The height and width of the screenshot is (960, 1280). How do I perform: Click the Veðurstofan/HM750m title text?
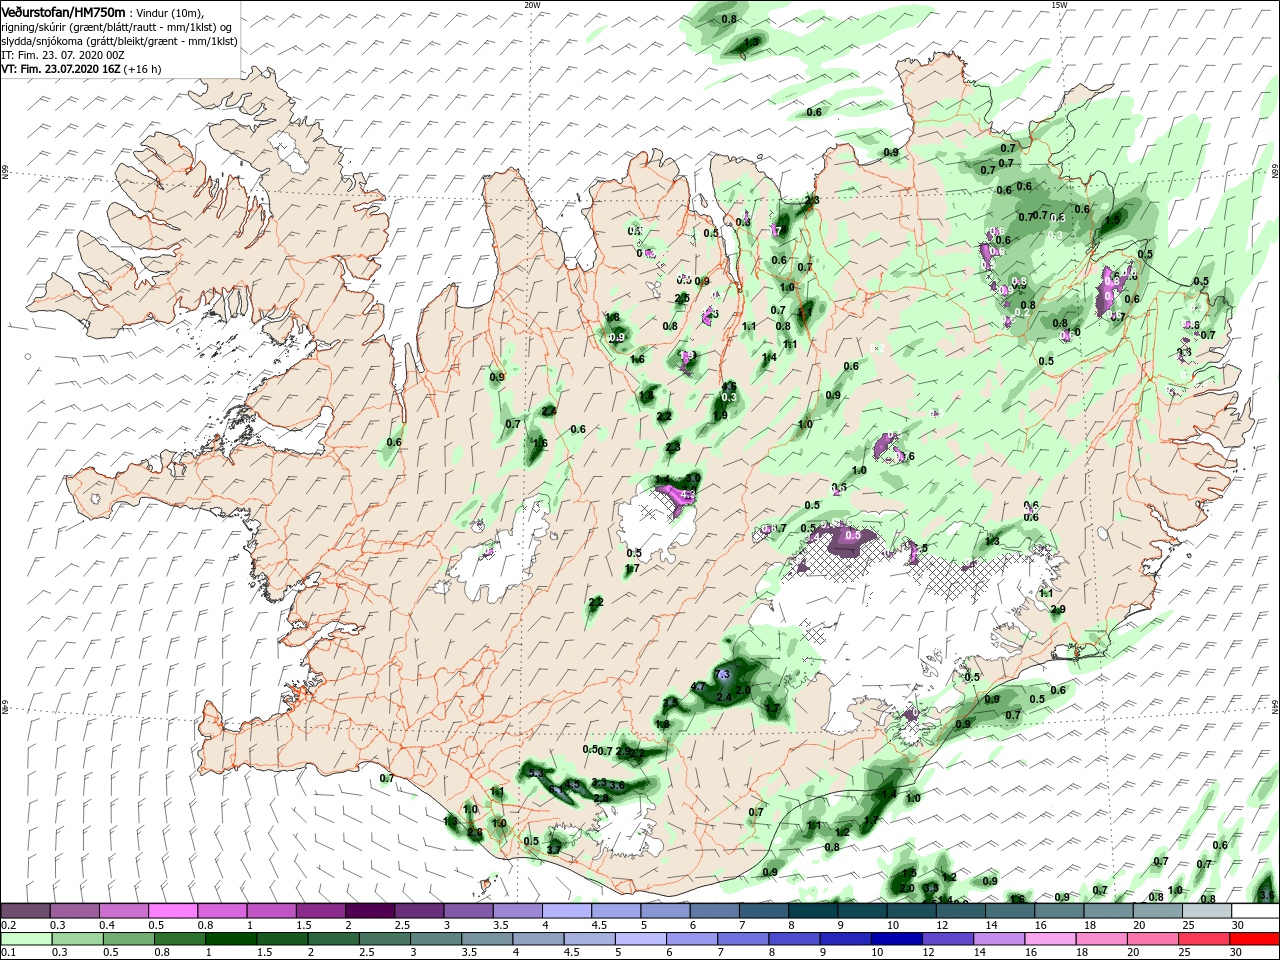click(62, 12)
